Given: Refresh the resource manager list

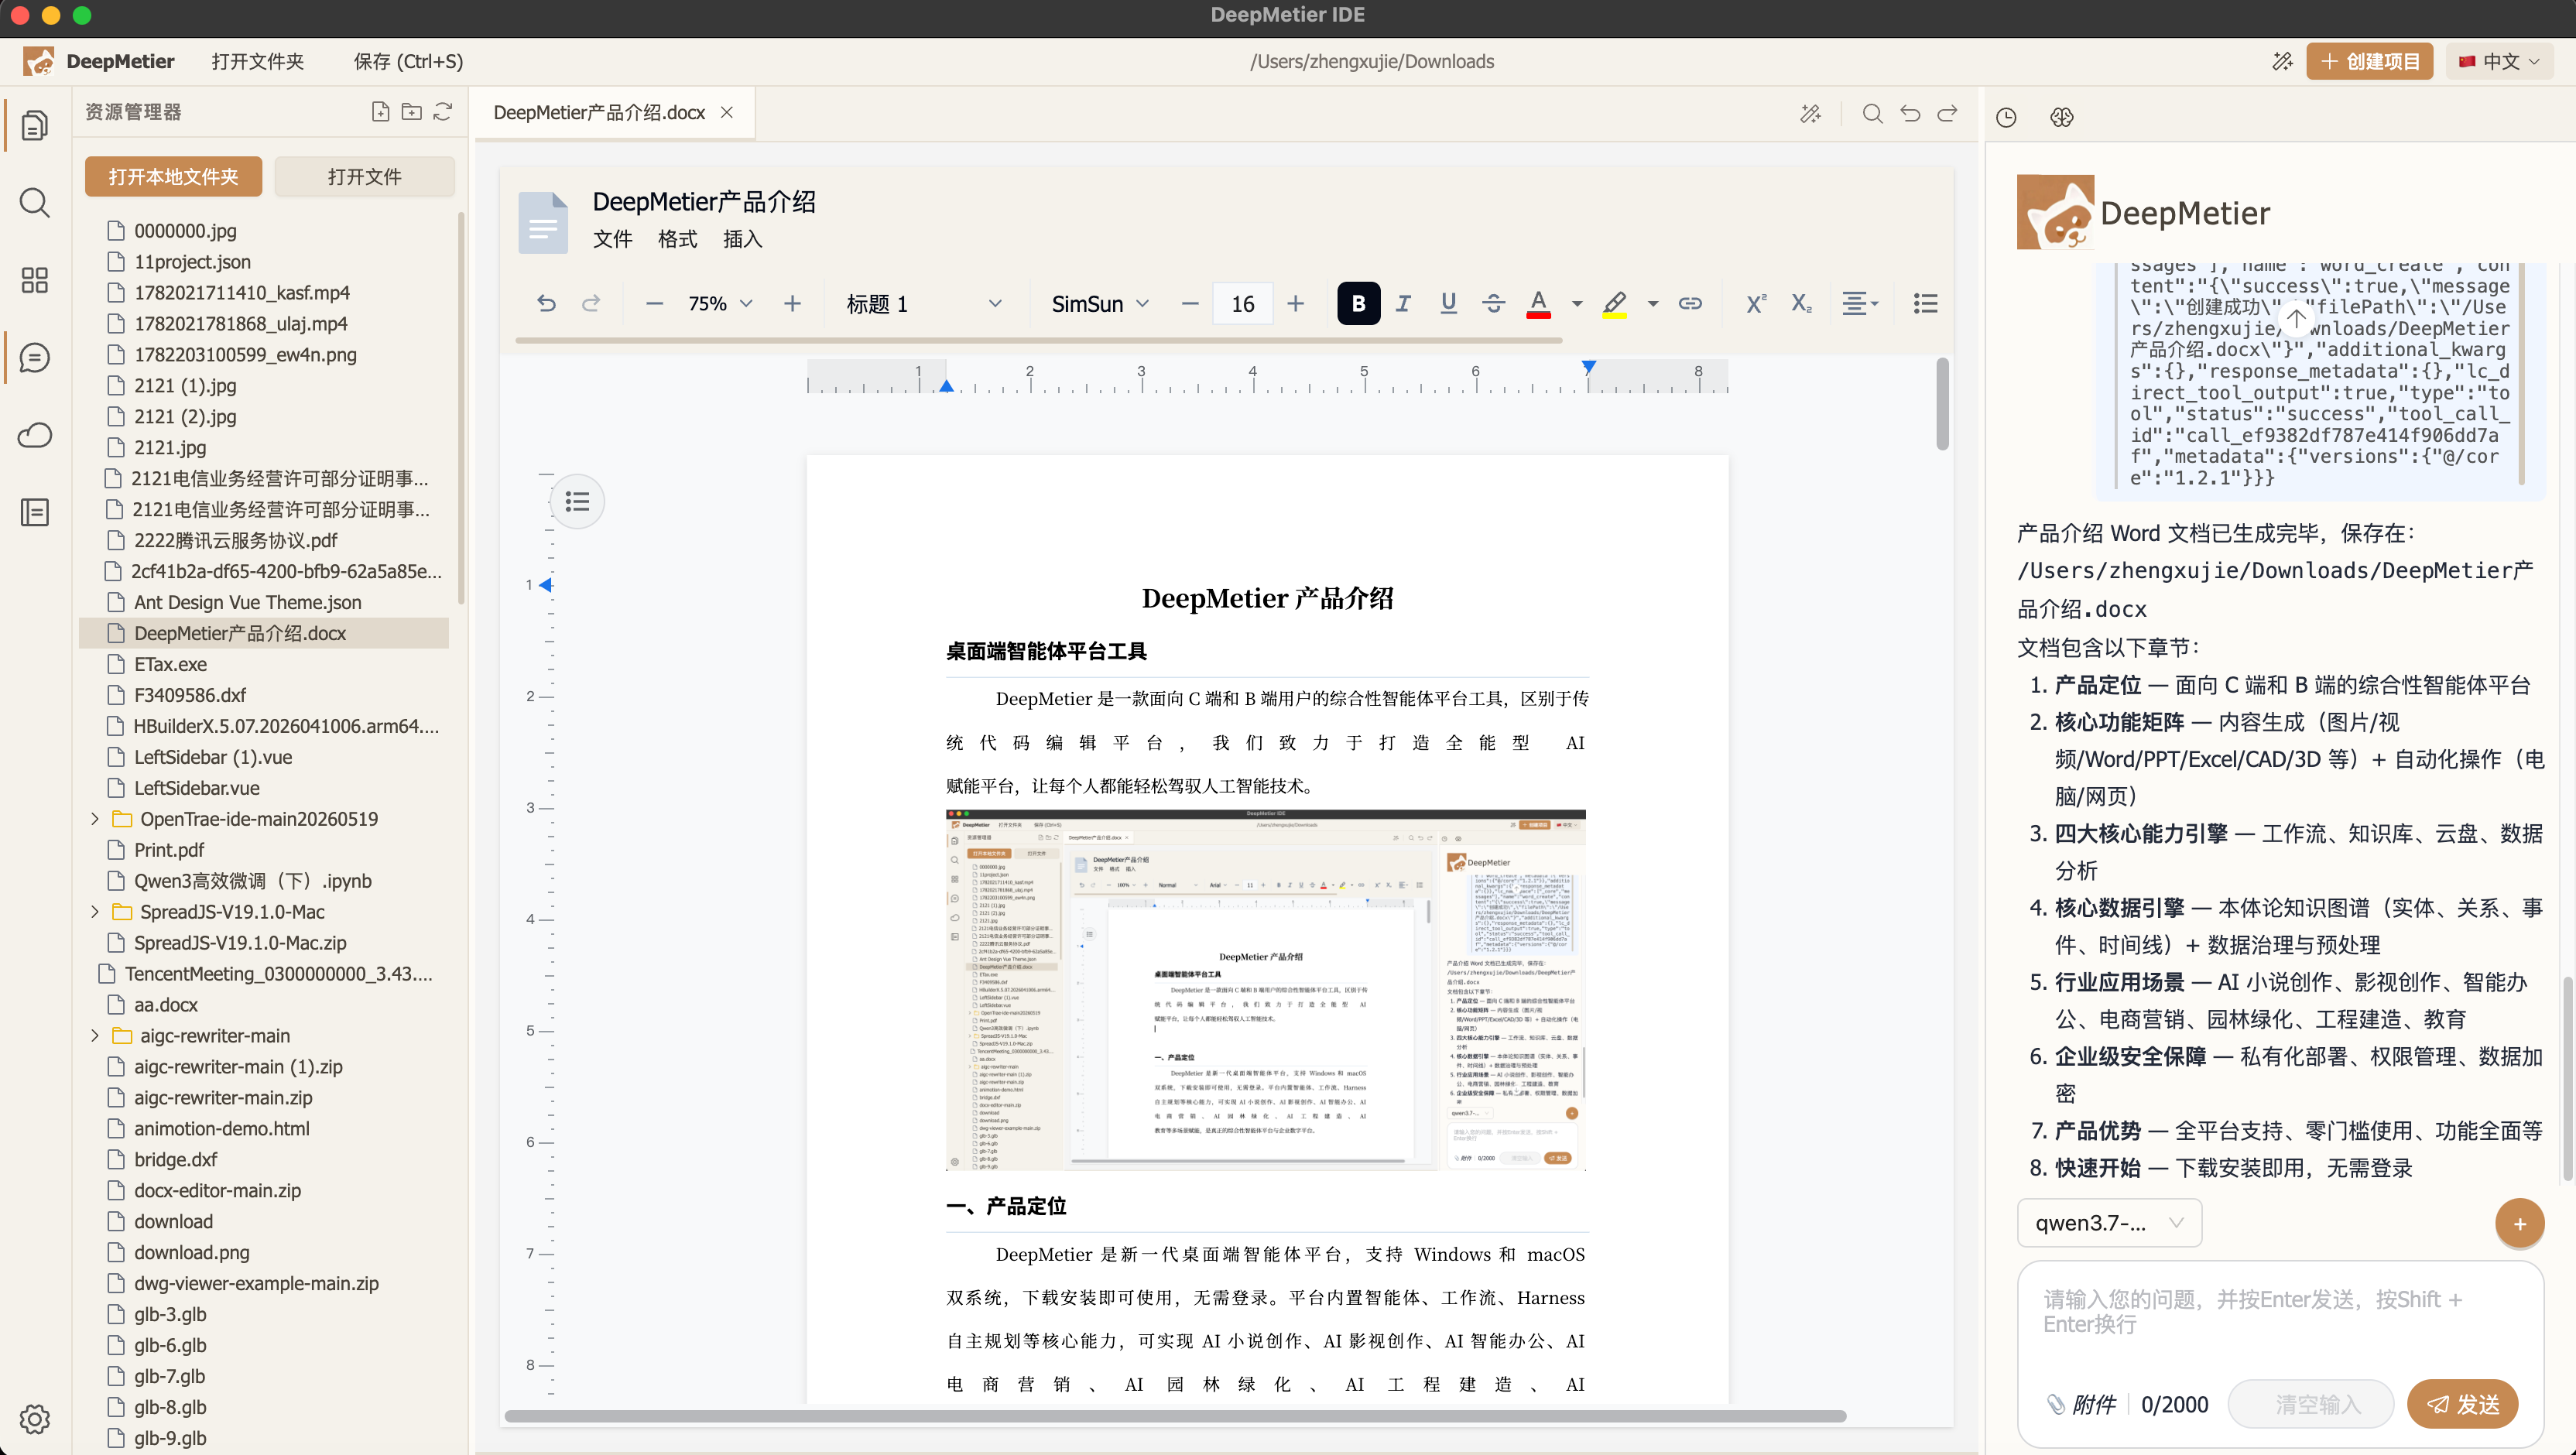Looking at the screenshot, I should tap(443, 112).
